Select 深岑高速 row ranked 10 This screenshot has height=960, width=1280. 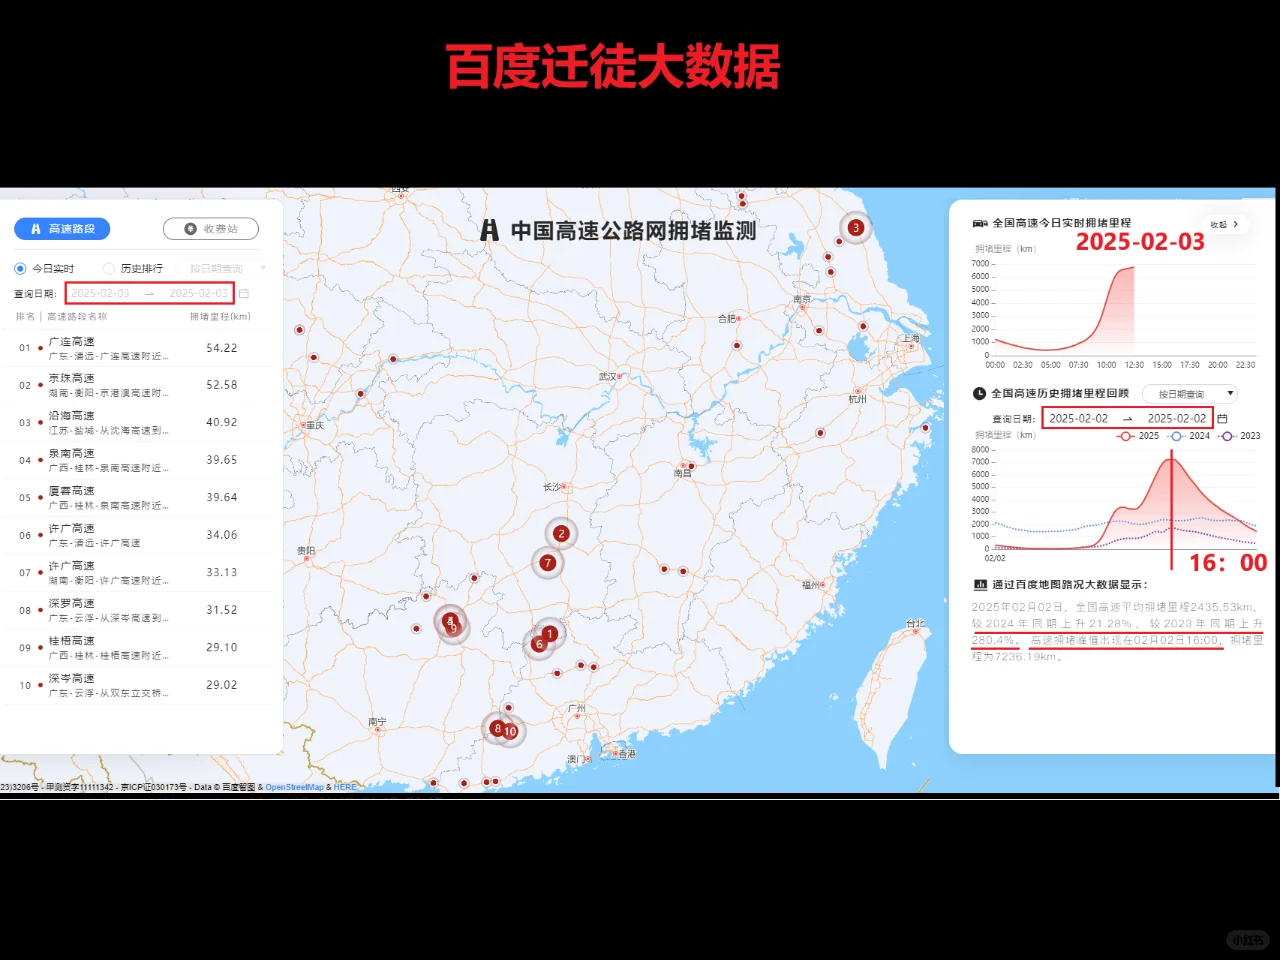[137, 685]
